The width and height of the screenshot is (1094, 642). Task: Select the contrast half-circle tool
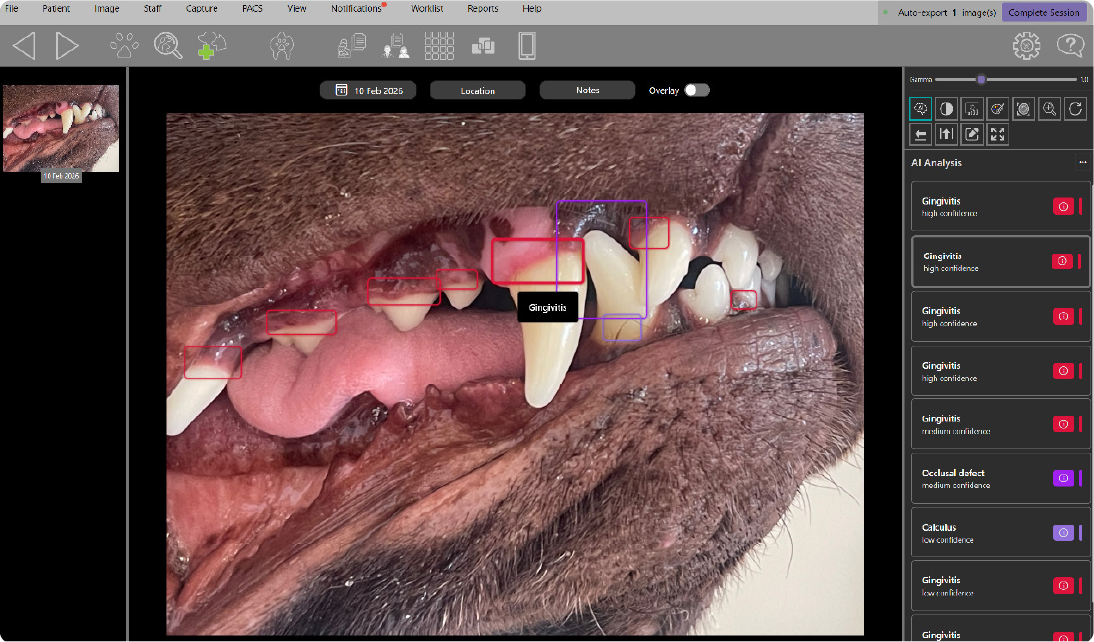click(x=946, y=109)
